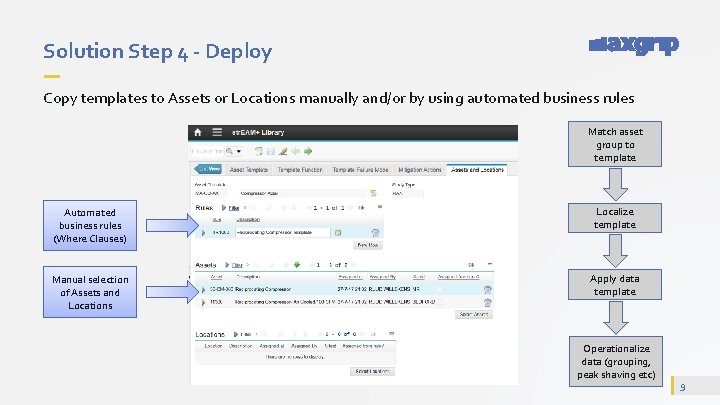Collapse the Locations table with minimize icon

click(391, 333)
